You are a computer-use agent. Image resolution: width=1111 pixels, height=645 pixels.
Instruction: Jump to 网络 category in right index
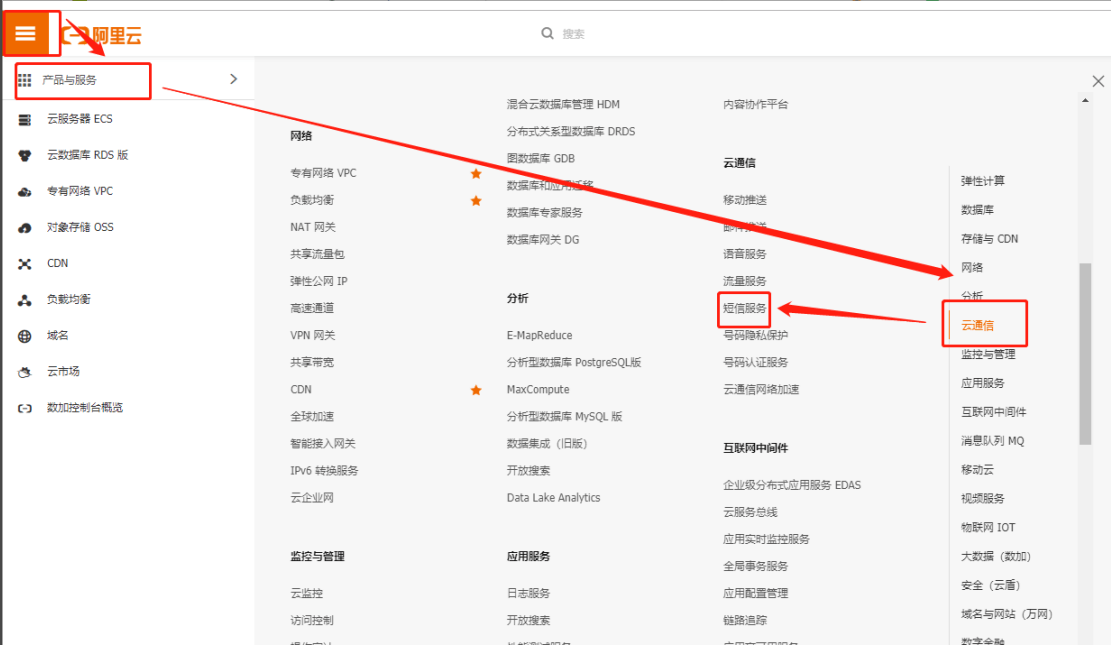pyautogui.click(x=972, y=267)
